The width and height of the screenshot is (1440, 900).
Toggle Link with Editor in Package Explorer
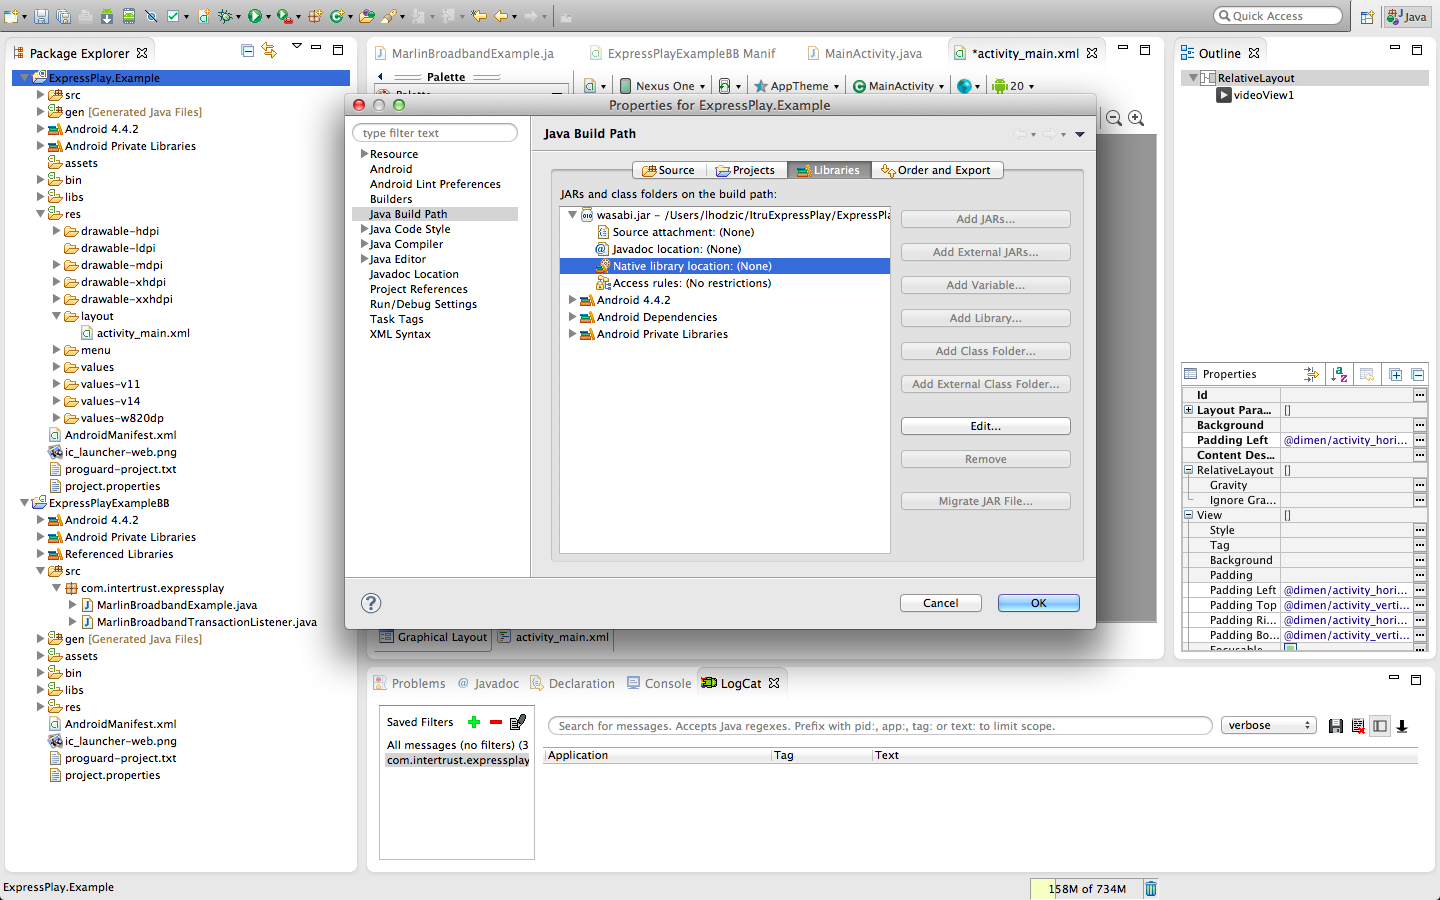(x=269, y=50)
